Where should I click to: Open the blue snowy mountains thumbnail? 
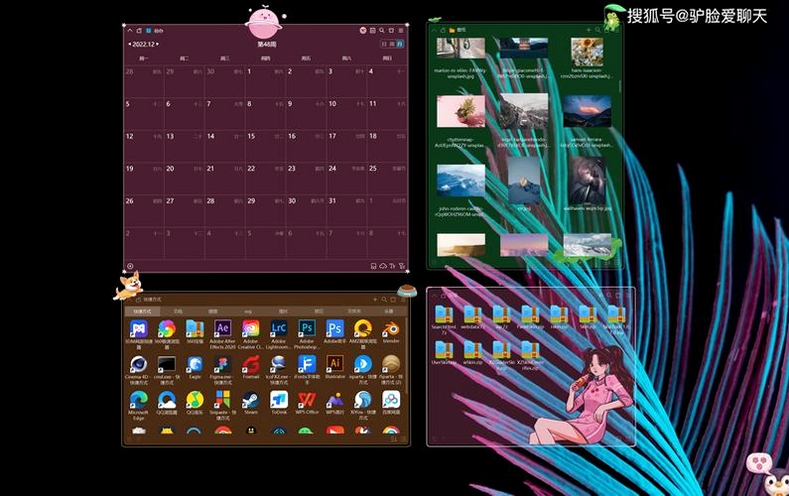coord(461,180)
